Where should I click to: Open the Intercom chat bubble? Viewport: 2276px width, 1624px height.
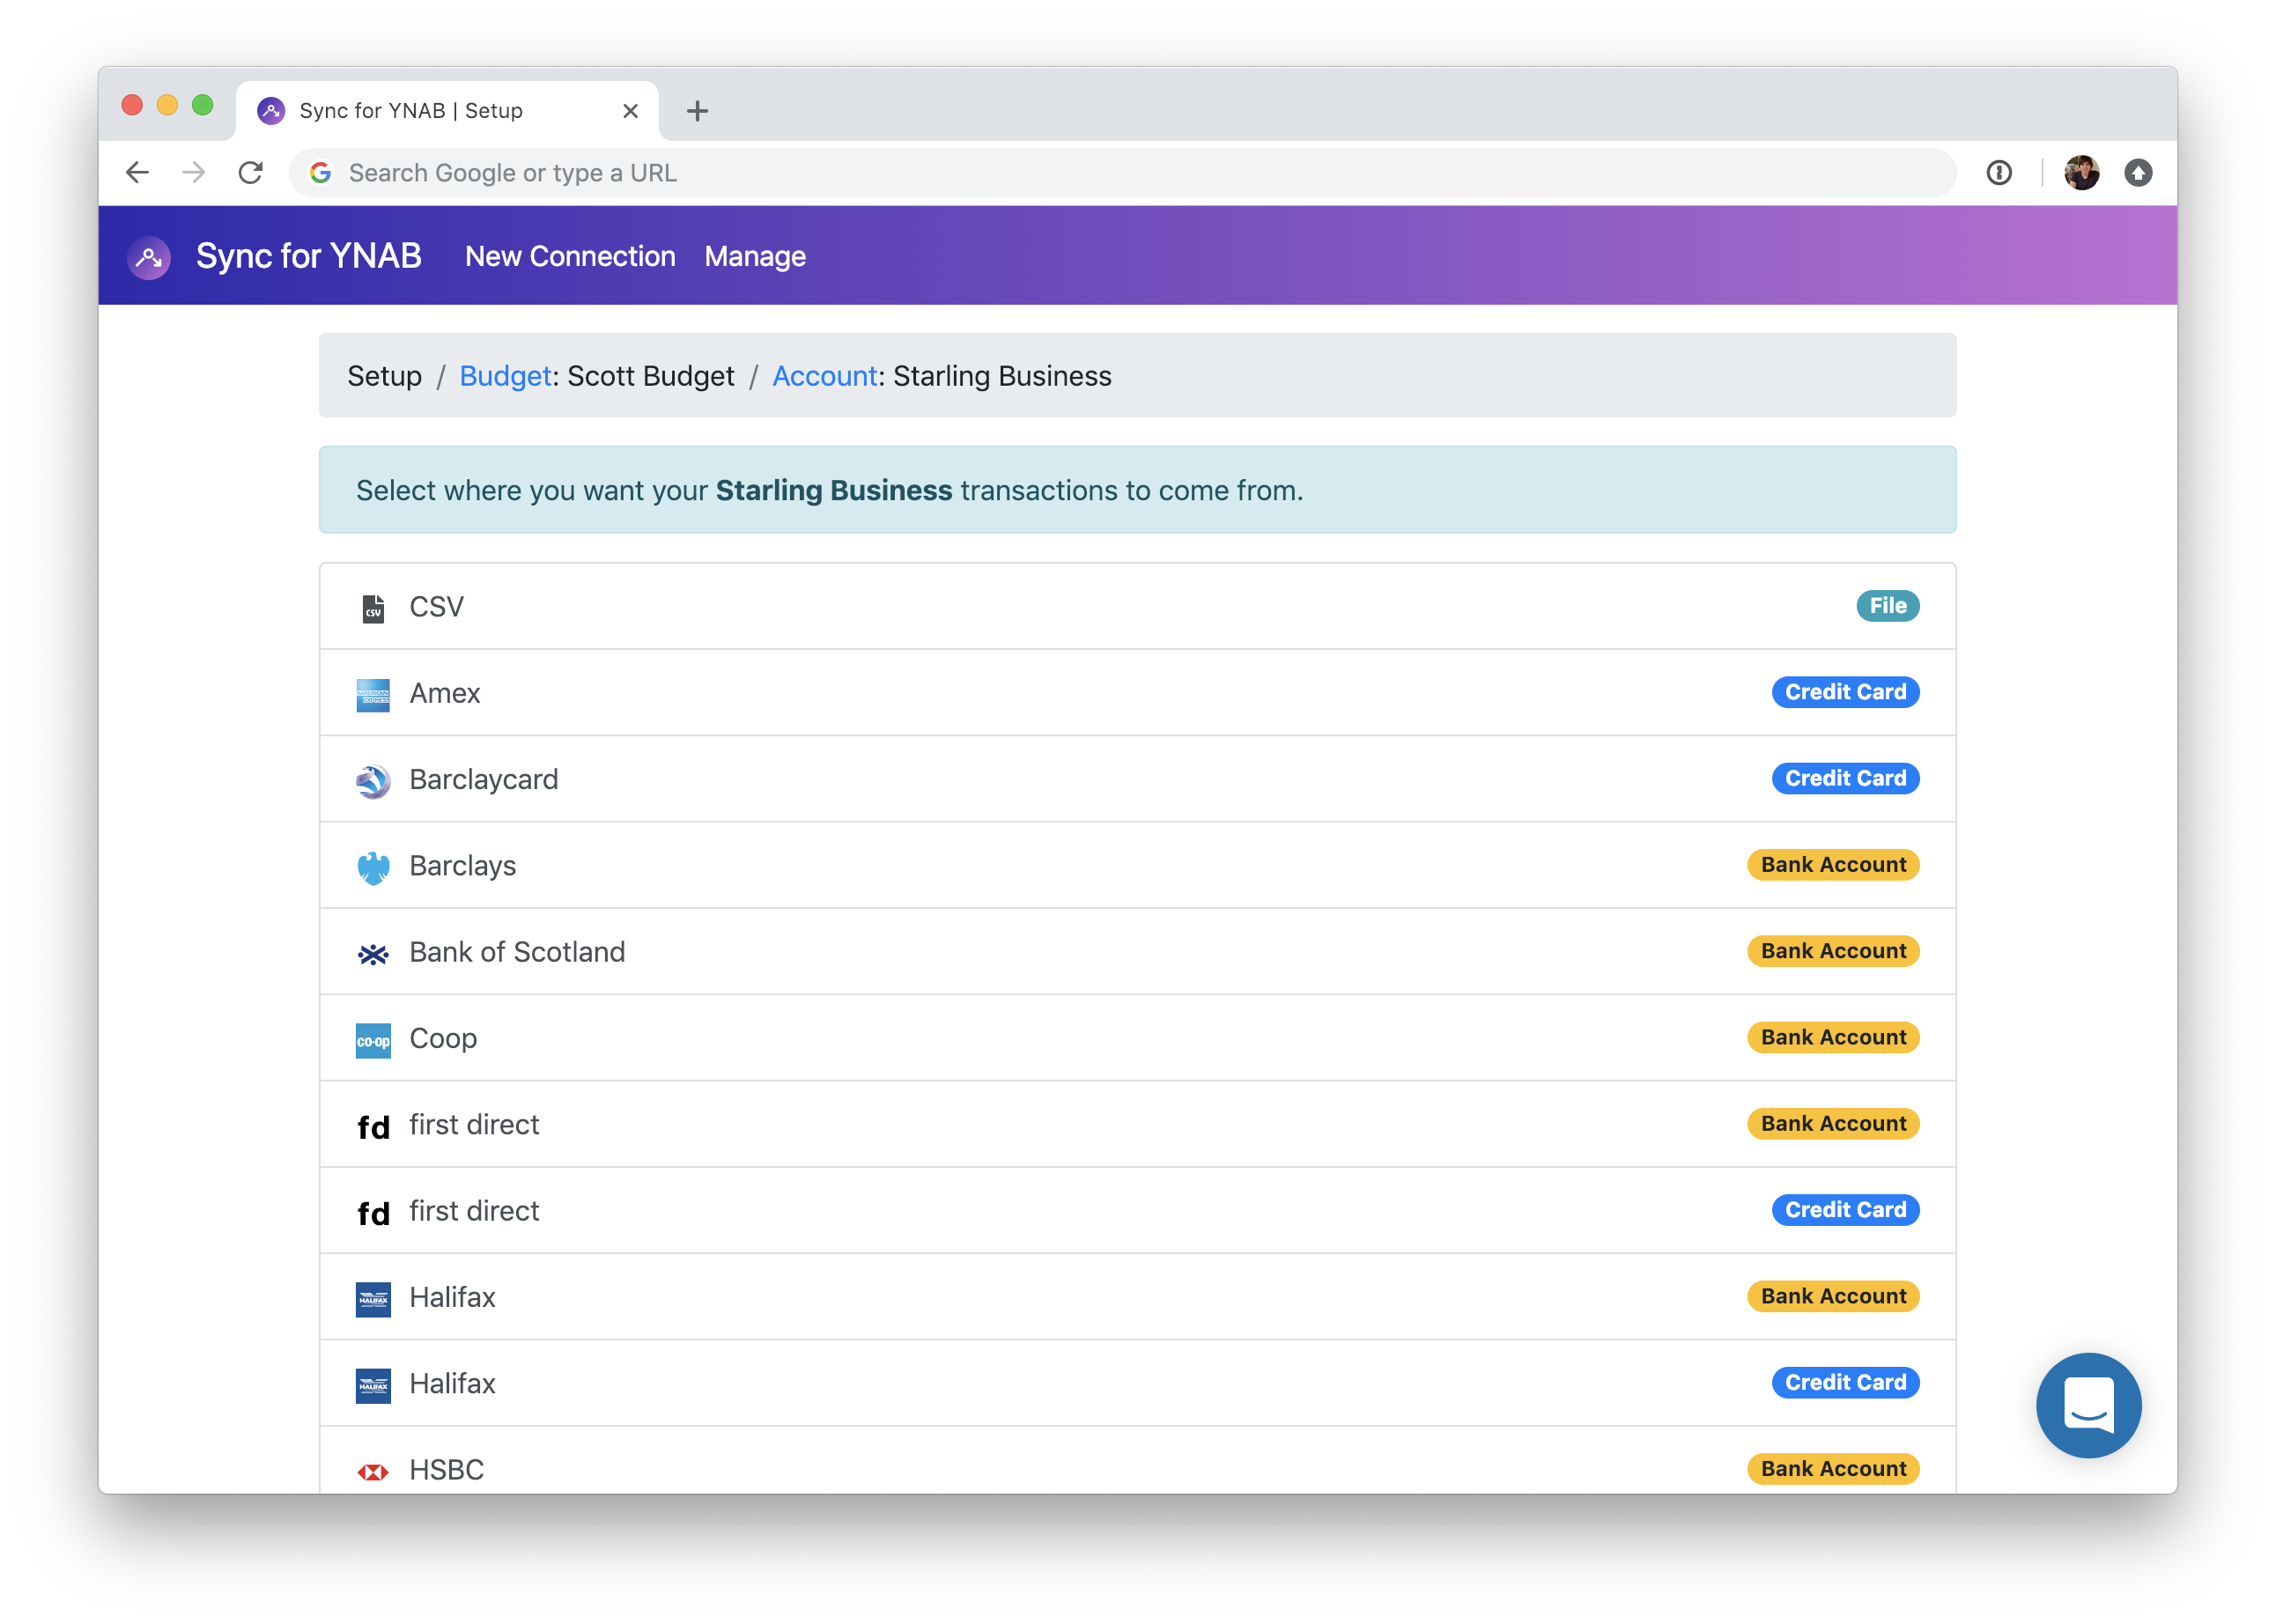(2088, 1405)
